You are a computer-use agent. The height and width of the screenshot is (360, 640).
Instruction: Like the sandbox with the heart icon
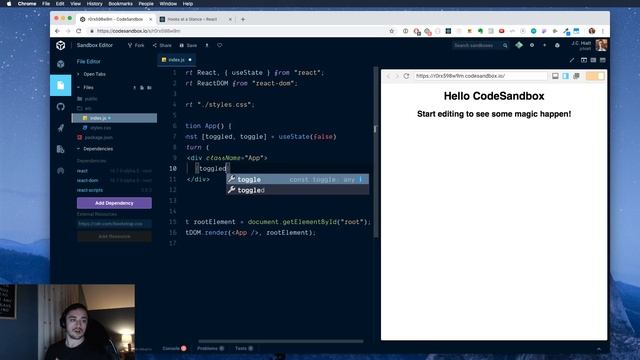tap(220, 45)
